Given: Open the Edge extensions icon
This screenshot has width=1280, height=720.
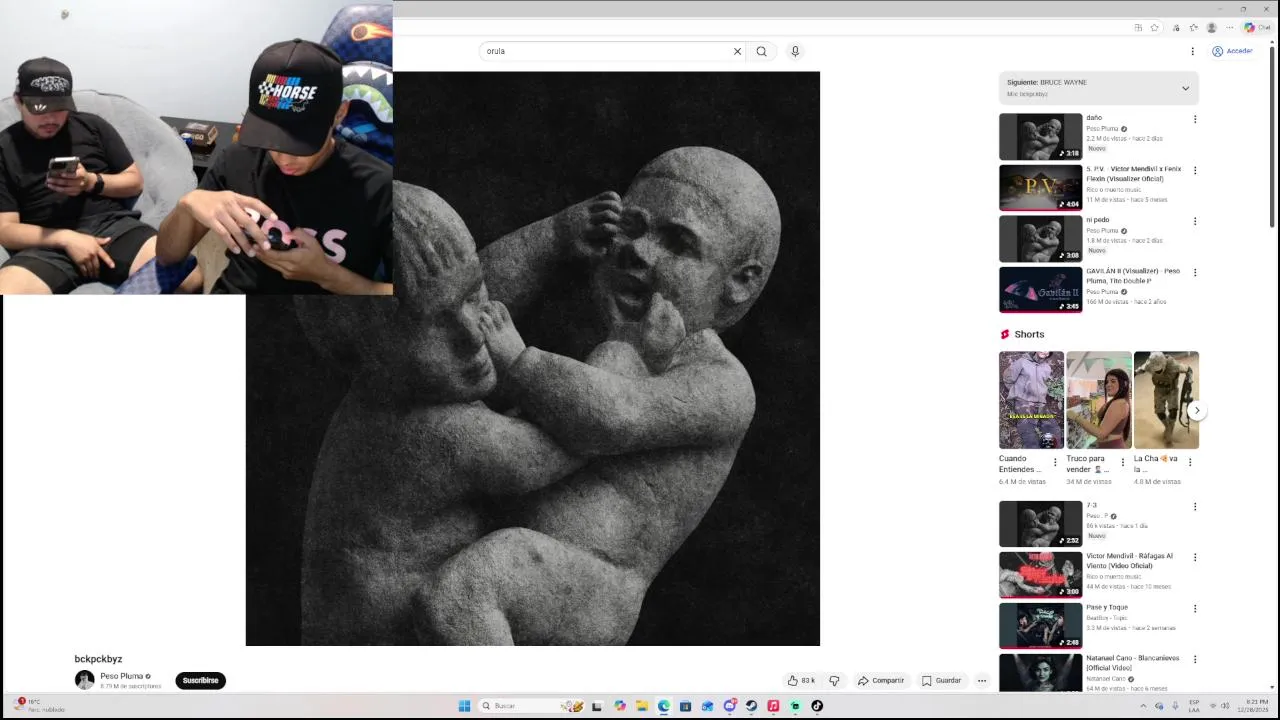Looking at the screenshot, I should (x=1176, y=28).
